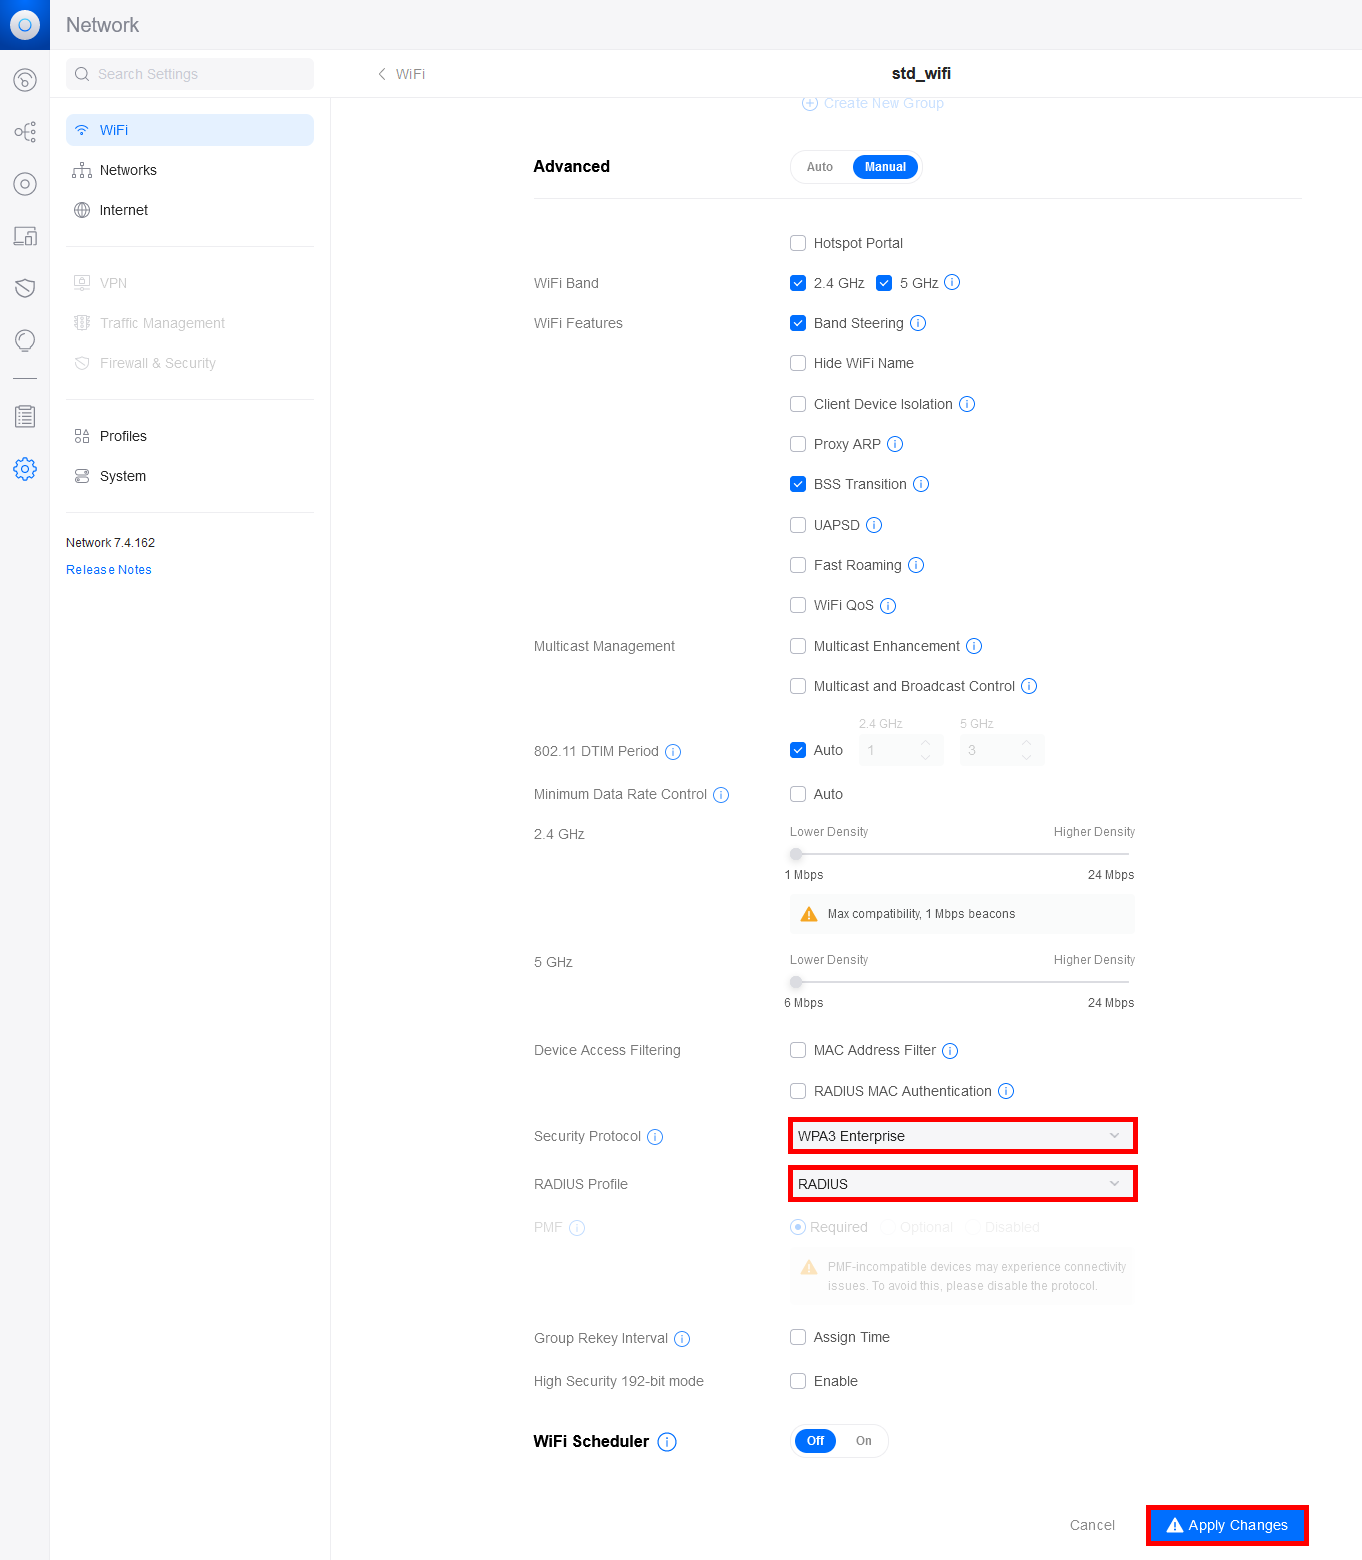Open the Security Protocol dropdown
The image size is (1362, 1560).
click(961, 1135)
